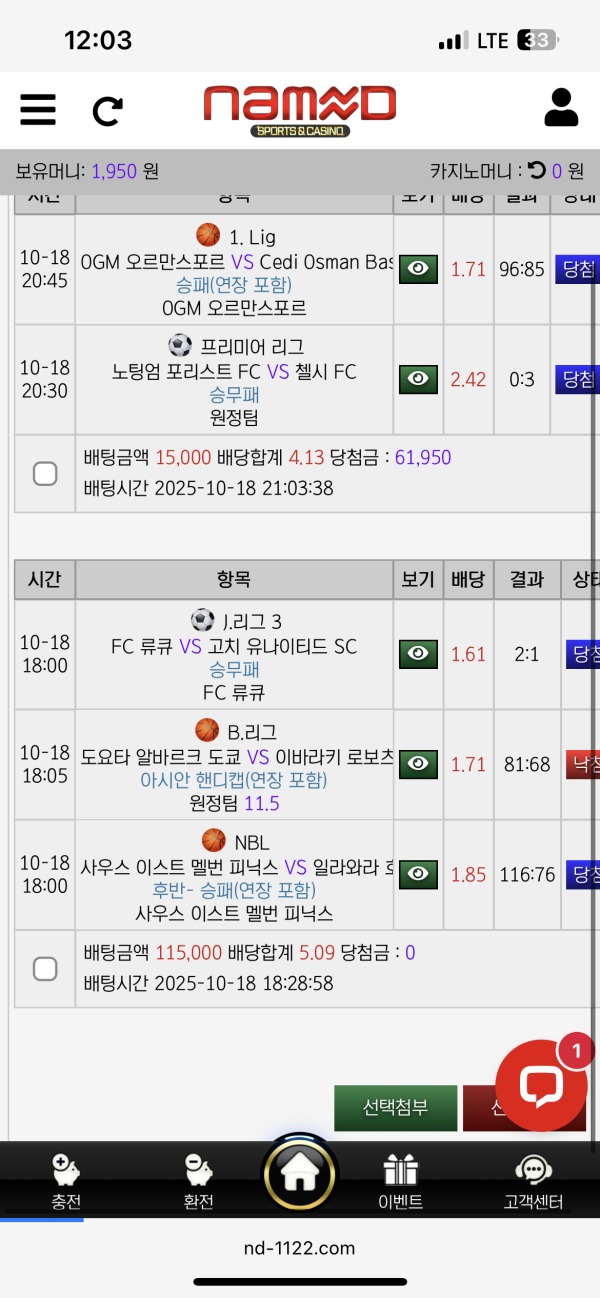Image resolution: width=600 pixels, height=1298 pixels.
Task: Open the 이벤트 (events) gift icon
Action: point(400,1175)
